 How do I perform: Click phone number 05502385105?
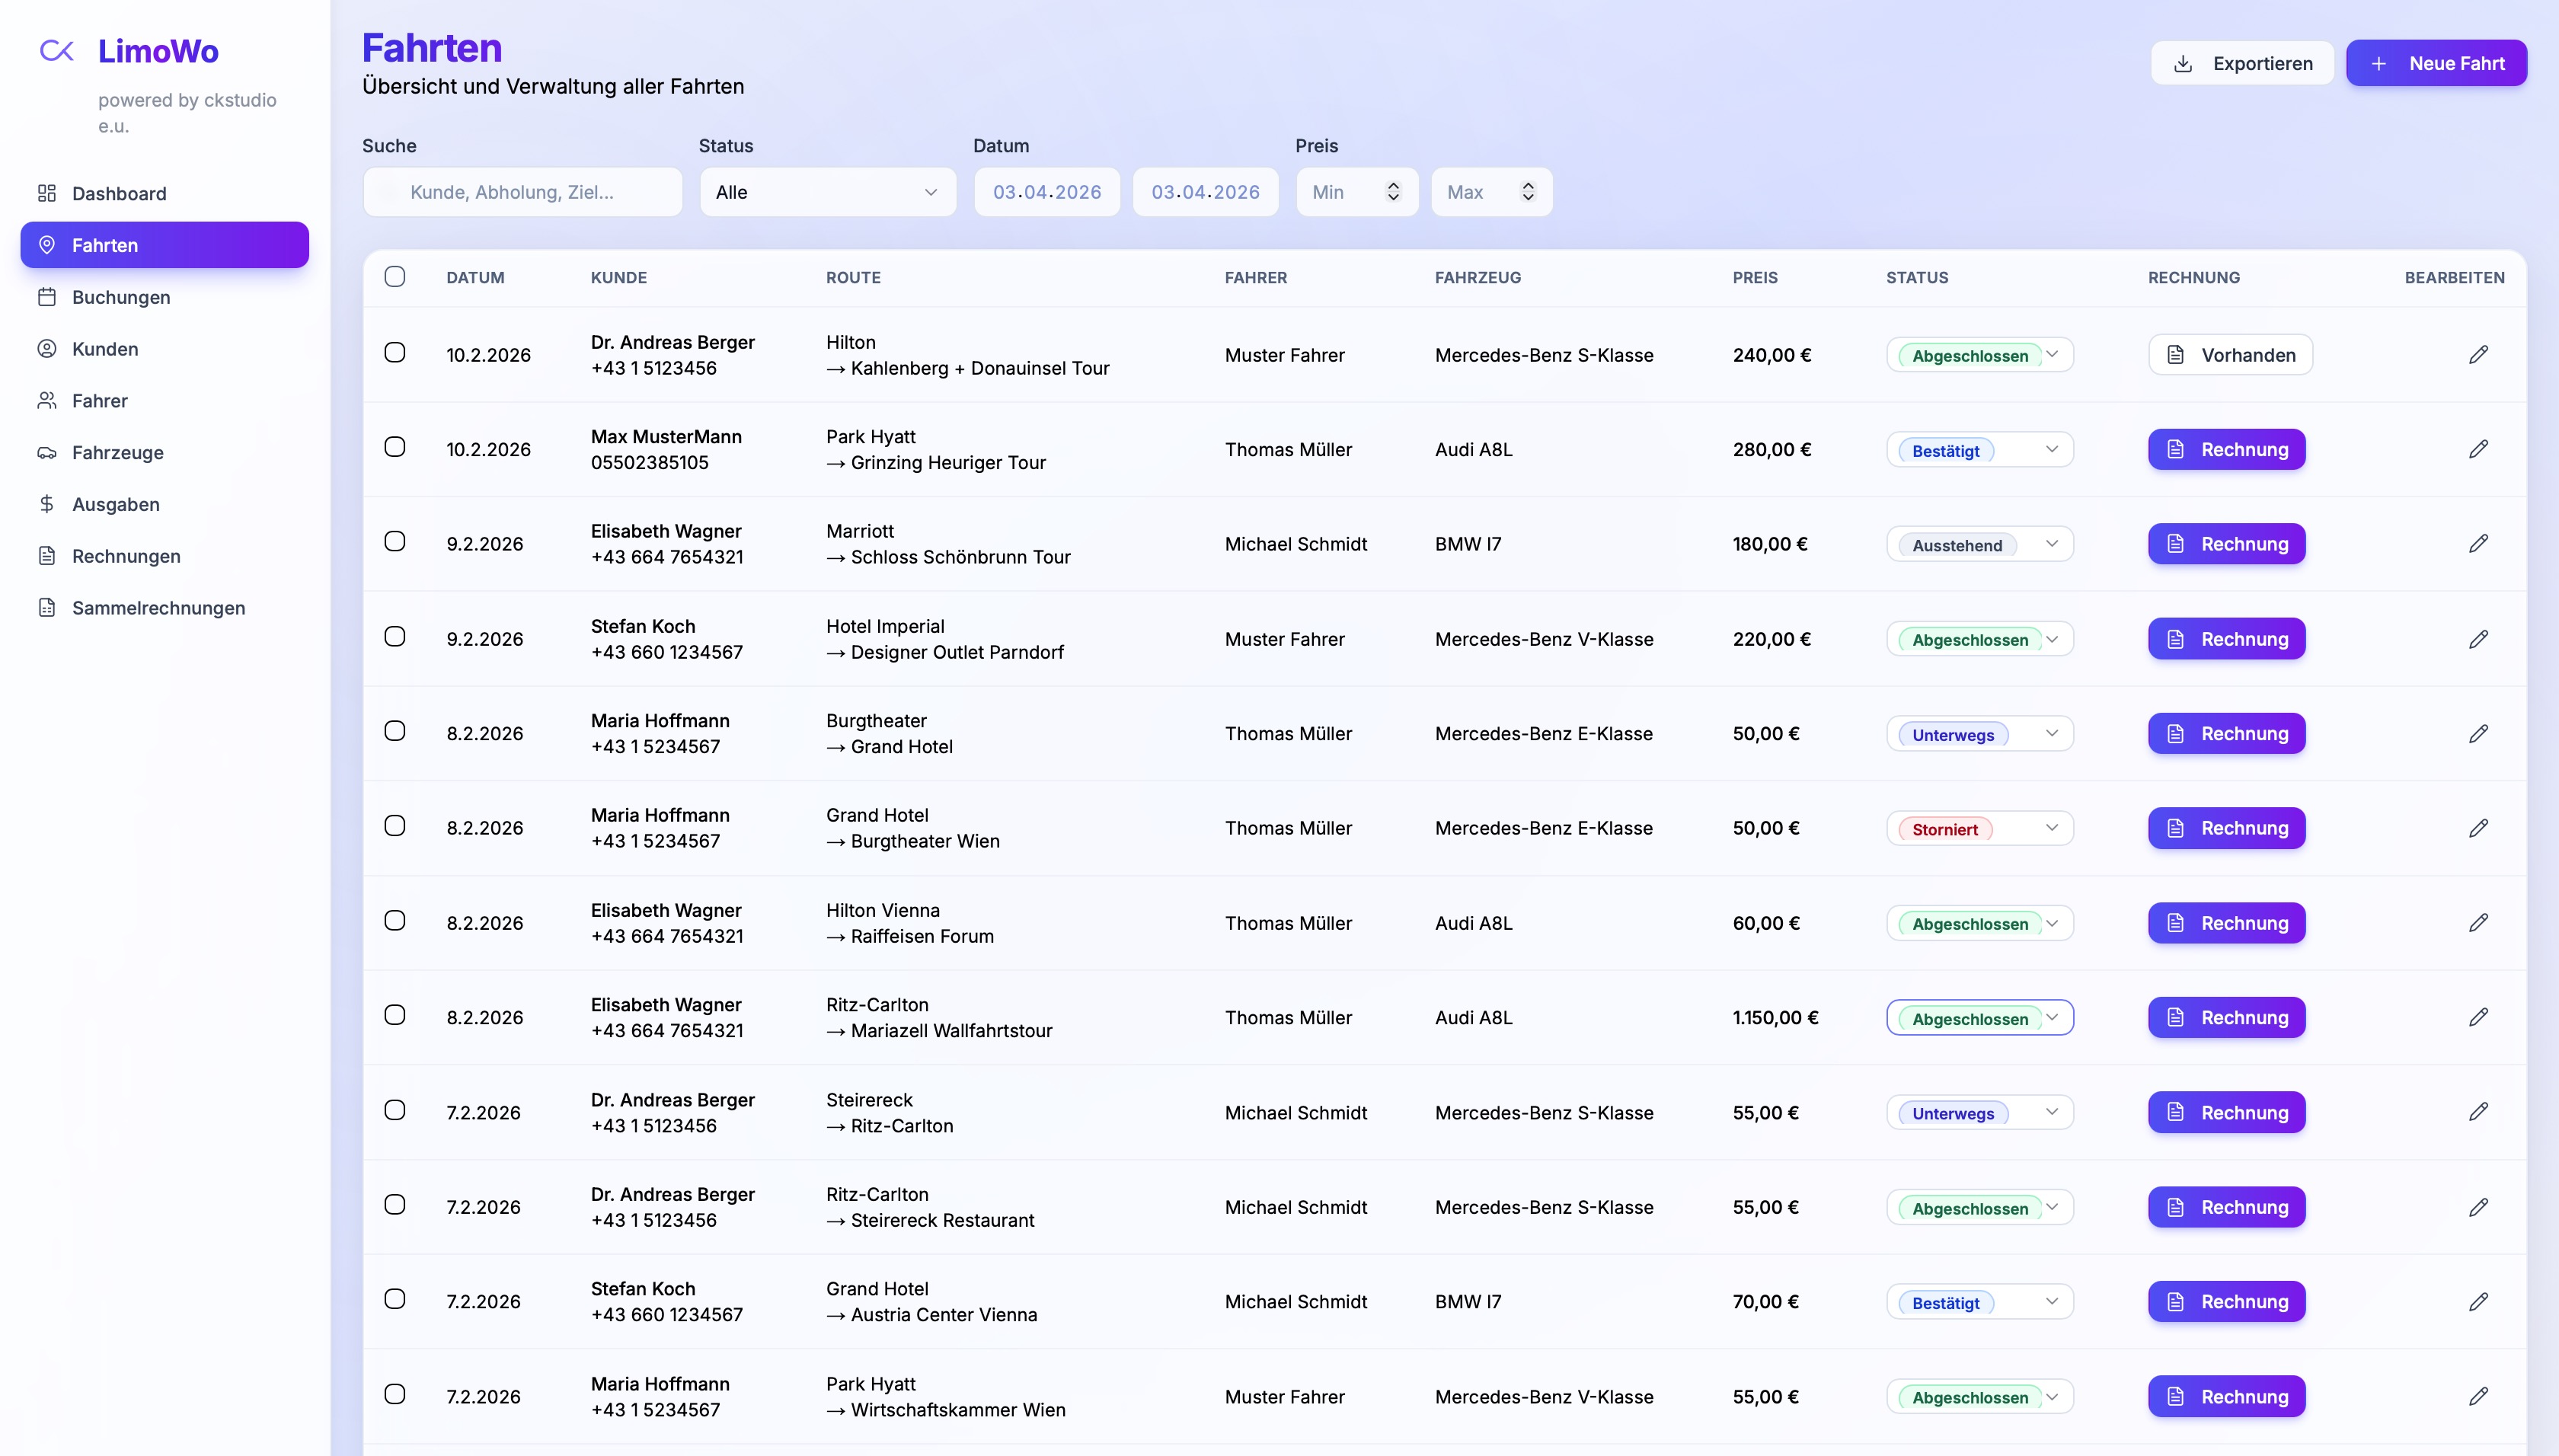pyautogui.click(x=649, y=463)
